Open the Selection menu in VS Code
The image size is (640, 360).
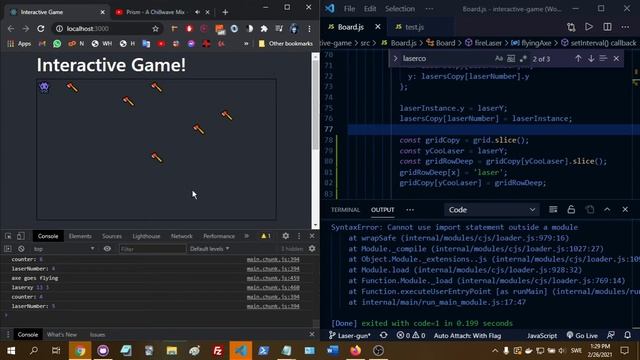tap(400, 9)
